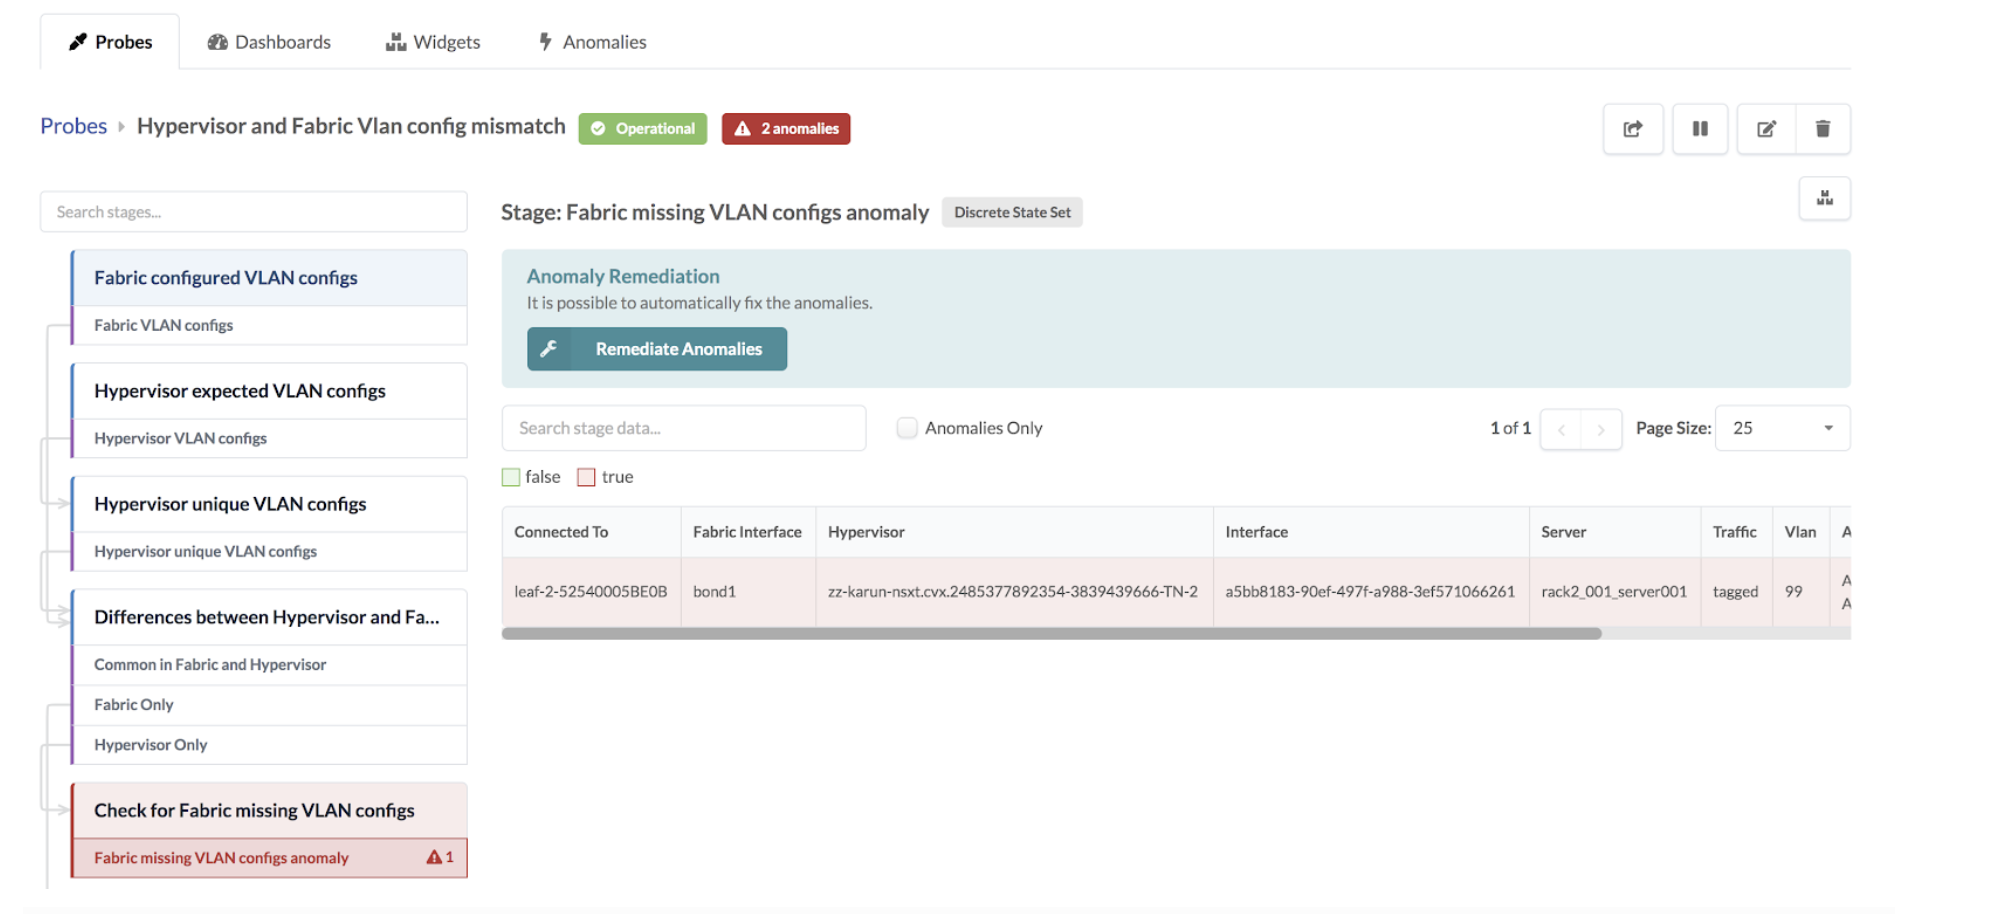Sort by Vlan column header
Viewport: 2016px width, 914px height.
tap(1801, 532)
